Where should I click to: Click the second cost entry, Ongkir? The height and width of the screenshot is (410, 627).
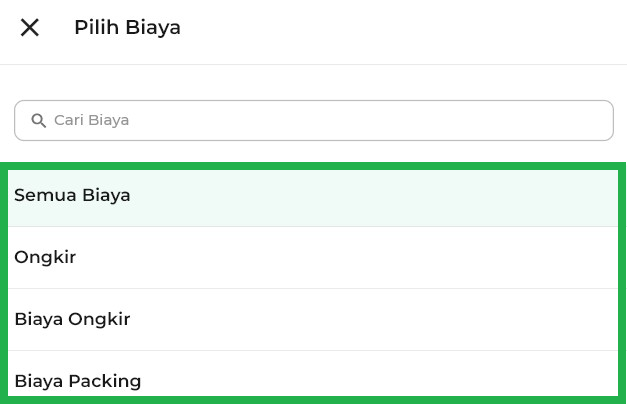pyautogui.click(x=313, y=258)
